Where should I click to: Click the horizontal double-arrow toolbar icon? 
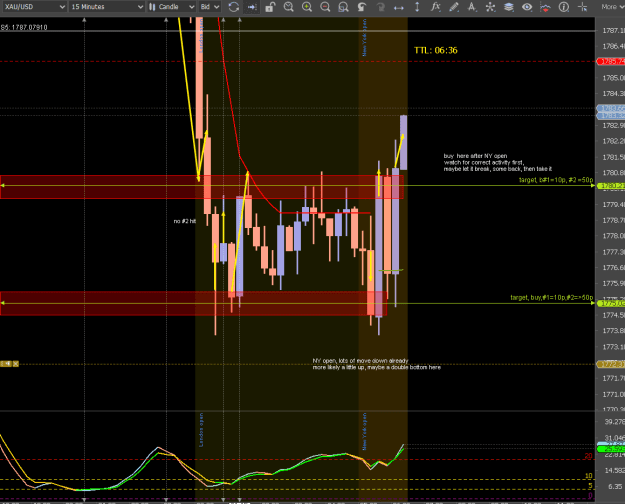coord(399,7)
